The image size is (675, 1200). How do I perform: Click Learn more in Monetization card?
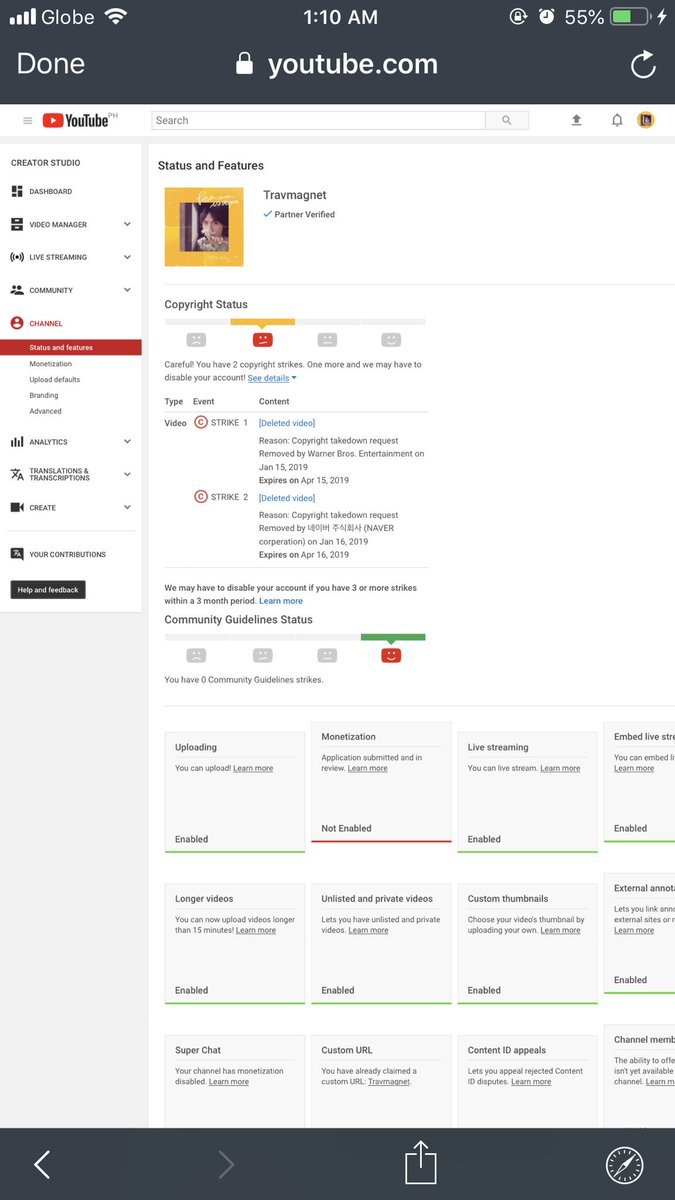coord(368,768)
